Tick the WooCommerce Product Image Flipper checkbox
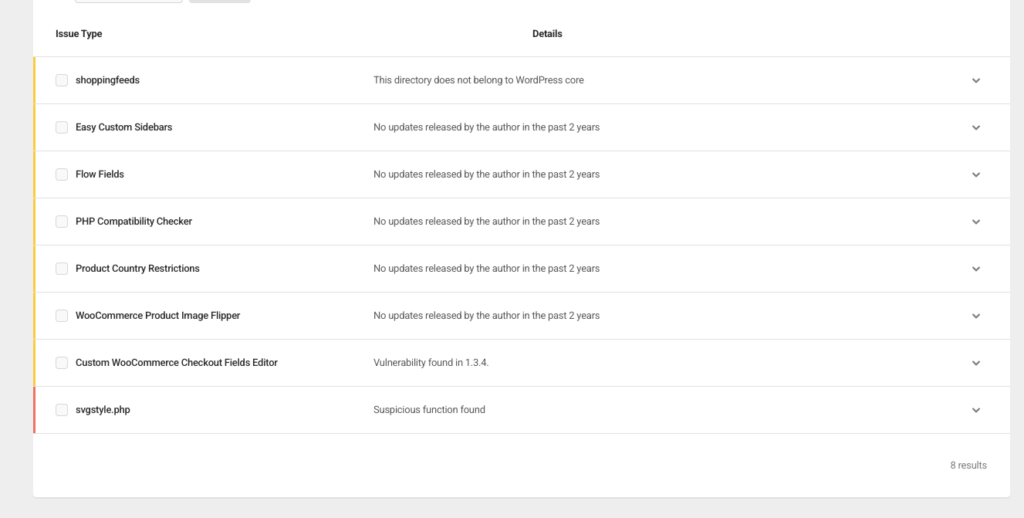The width and height of the screenshot is (1024, 518). coord(62,315)
